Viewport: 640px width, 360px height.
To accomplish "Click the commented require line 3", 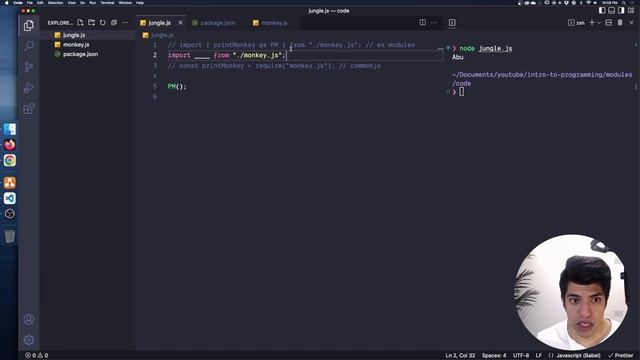I will point(274,66).
